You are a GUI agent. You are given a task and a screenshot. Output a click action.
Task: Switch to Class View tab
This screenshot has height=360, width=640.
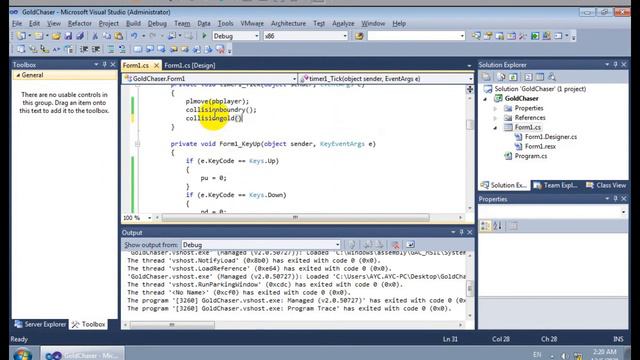606,185
